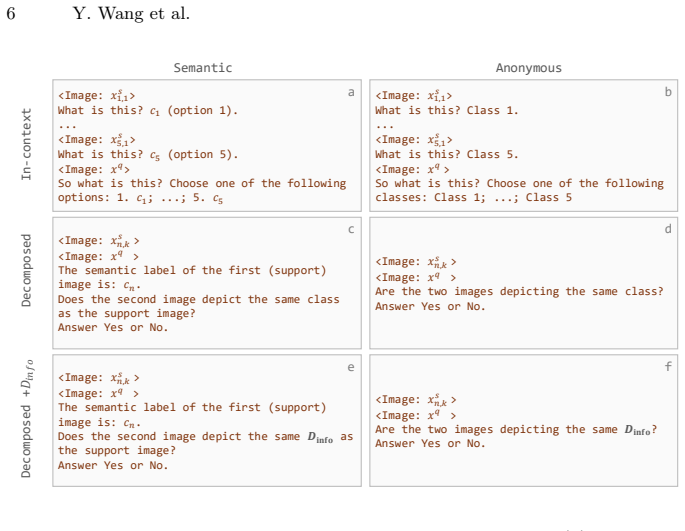The height and width of the screenshot is (531, 685).
Task: Click panel label e
Action: [x=351, y=367]
